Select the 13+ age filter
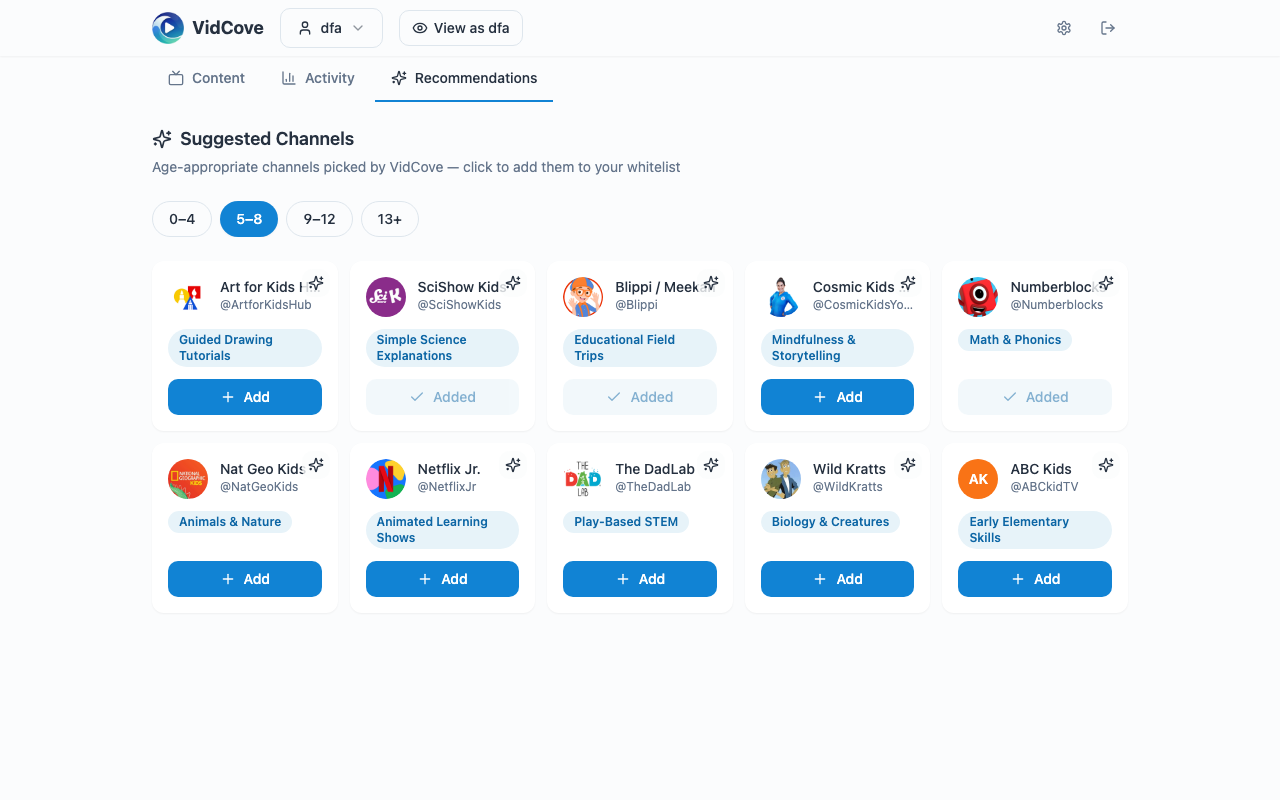 [389, 219]
